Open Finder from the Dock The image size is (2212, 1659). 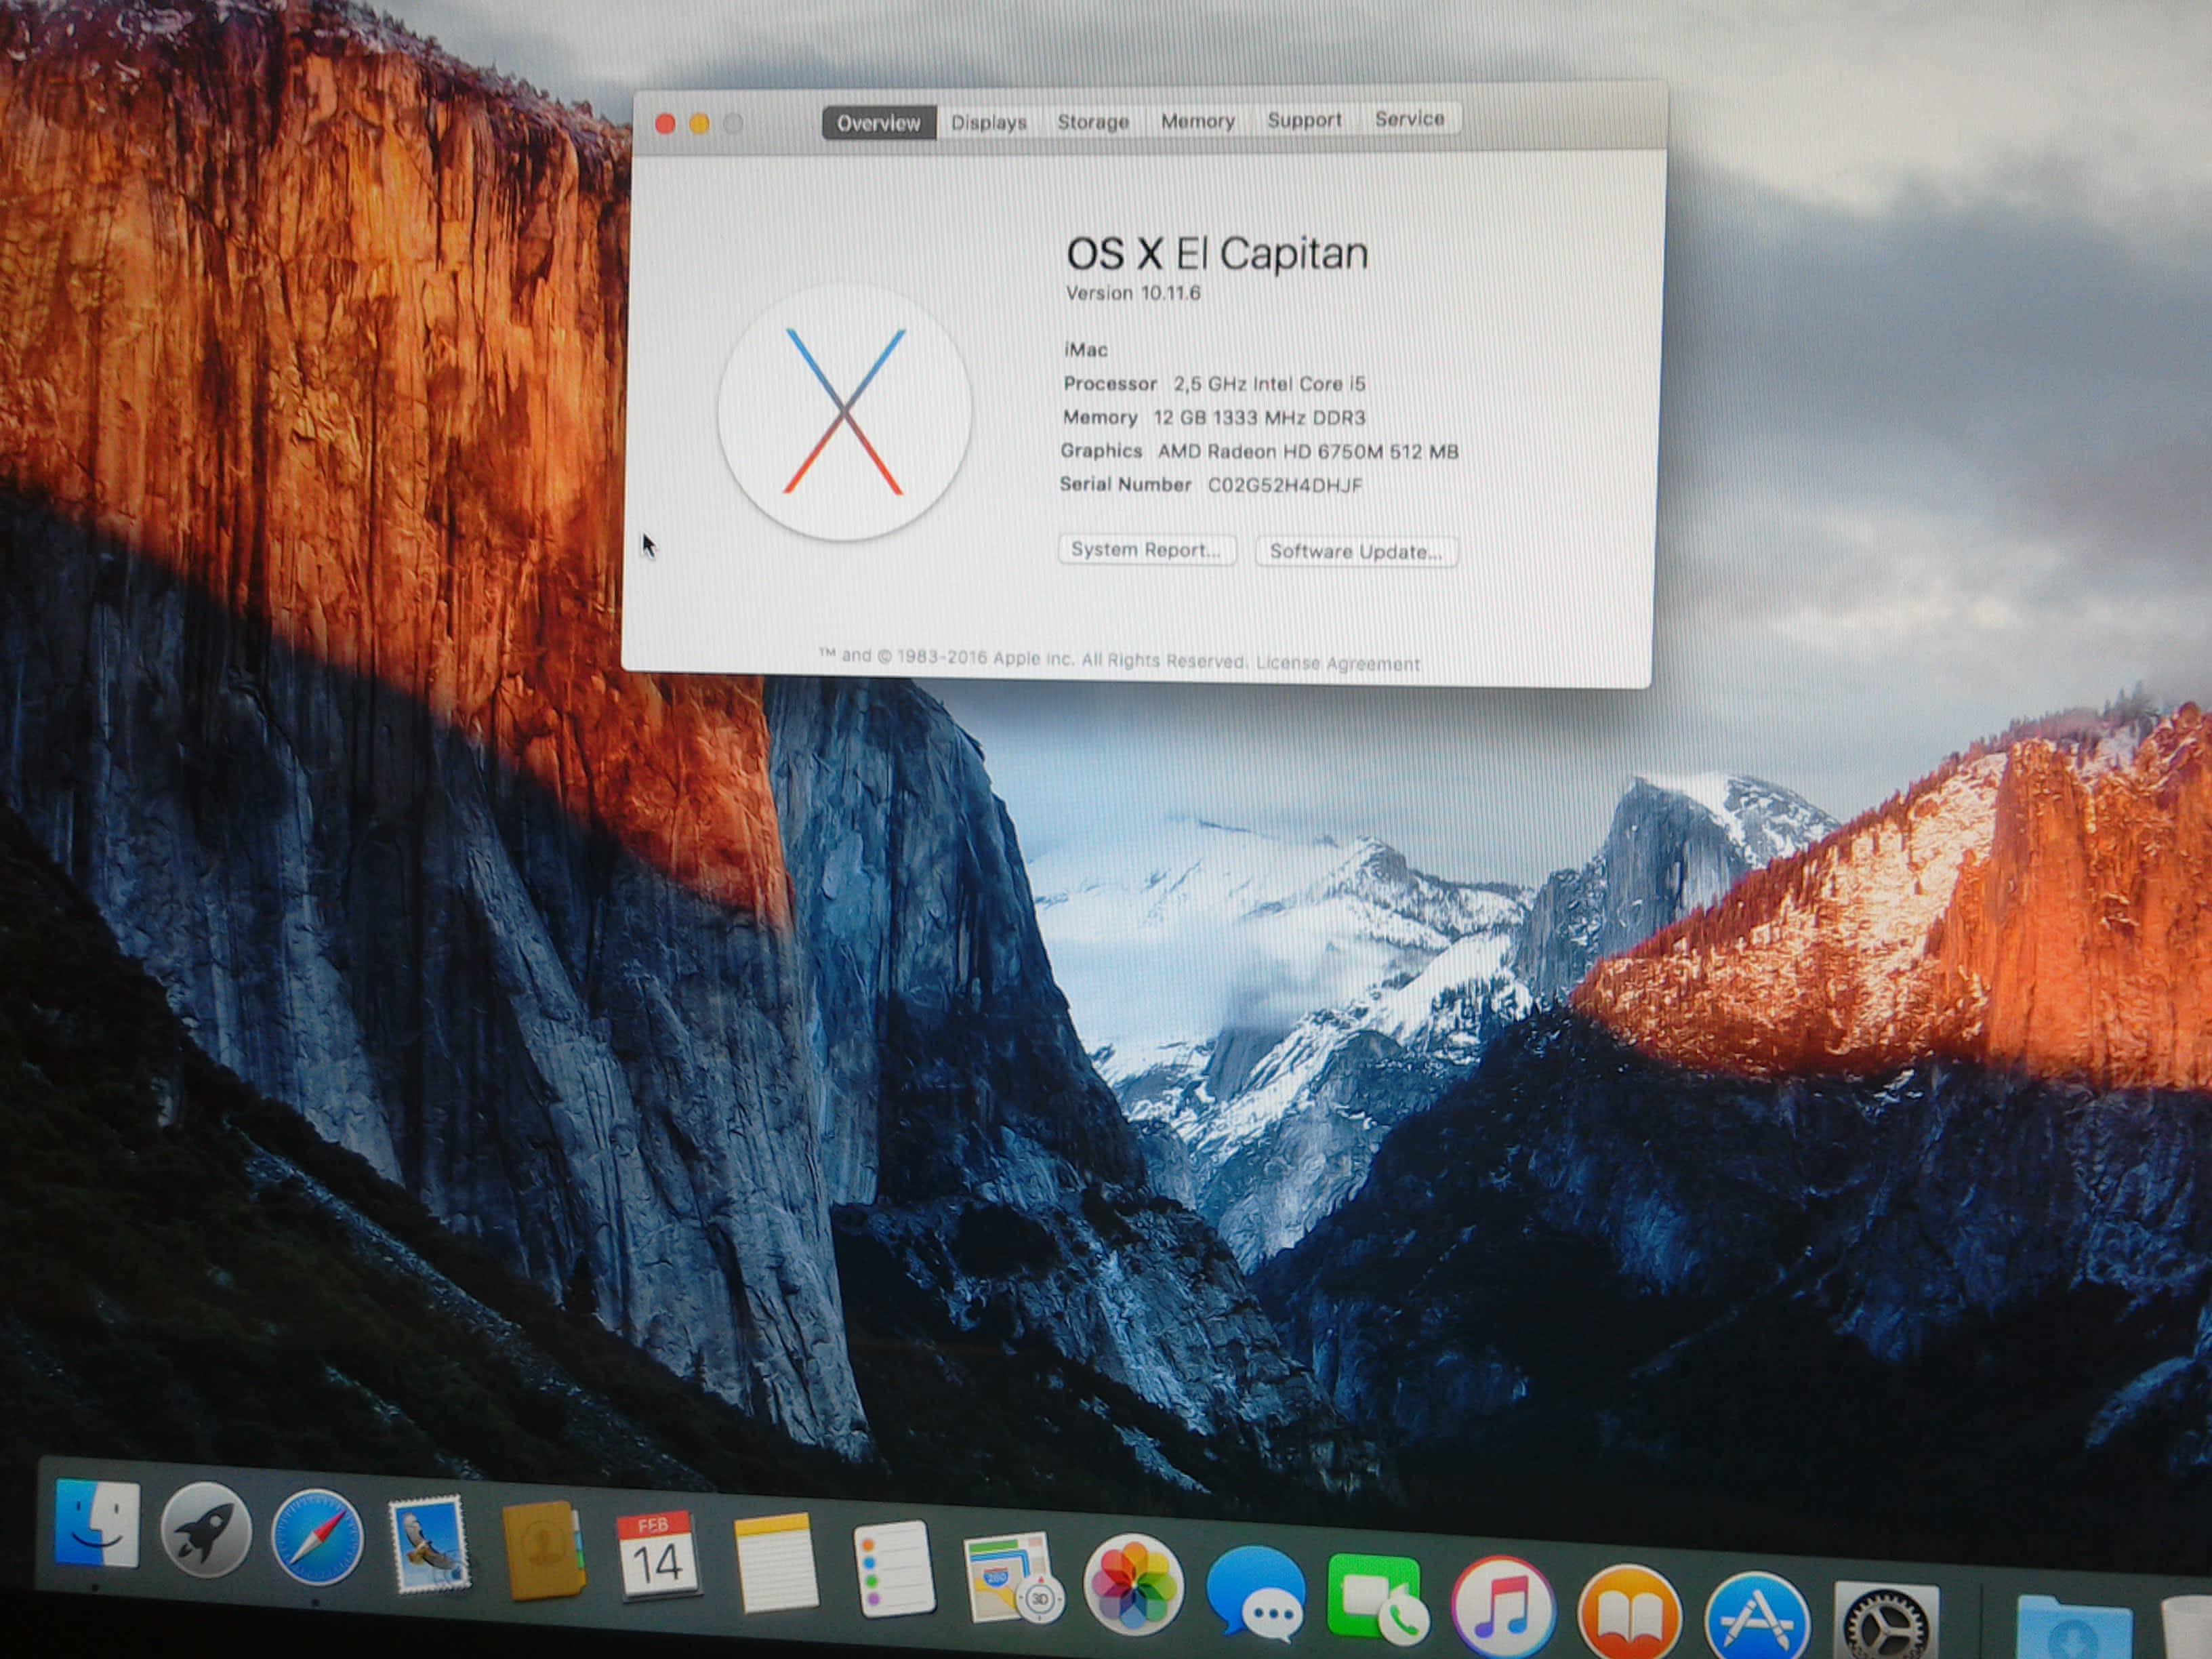click(97, 1522)
